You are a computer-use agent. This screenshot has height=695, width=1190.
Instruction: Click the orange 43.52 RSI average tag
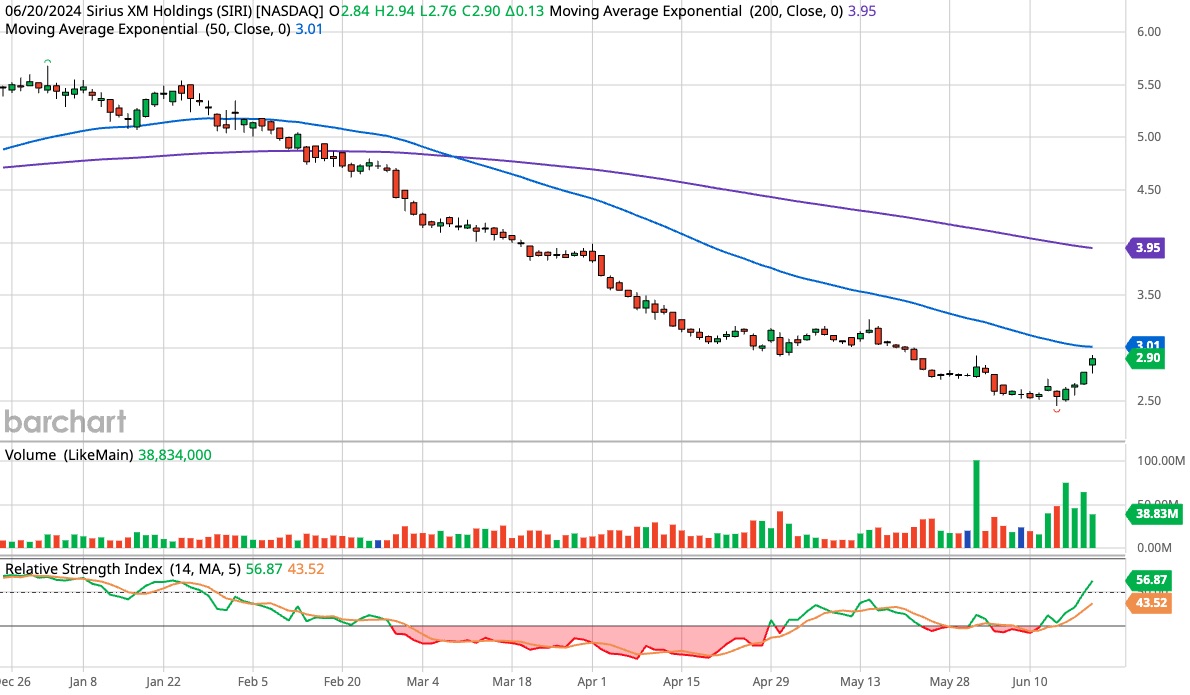[1149, 602]
